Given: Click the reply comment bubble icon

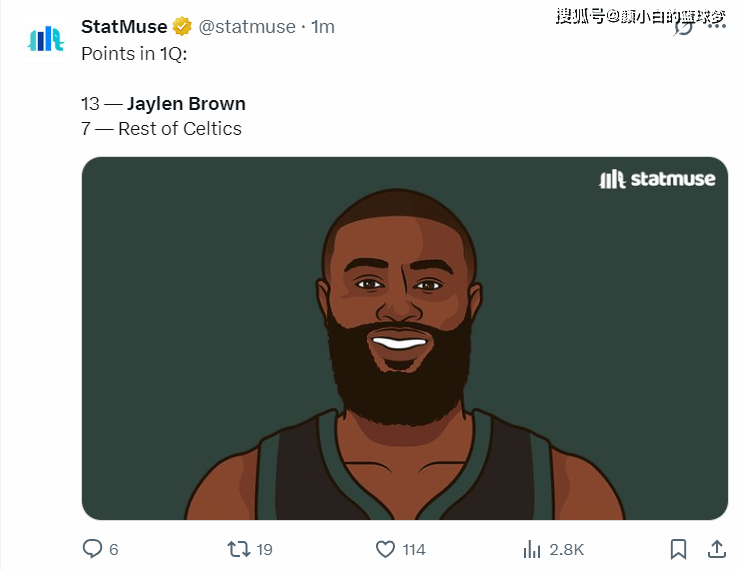Looking at the screenshot, I should coord(92,549).
